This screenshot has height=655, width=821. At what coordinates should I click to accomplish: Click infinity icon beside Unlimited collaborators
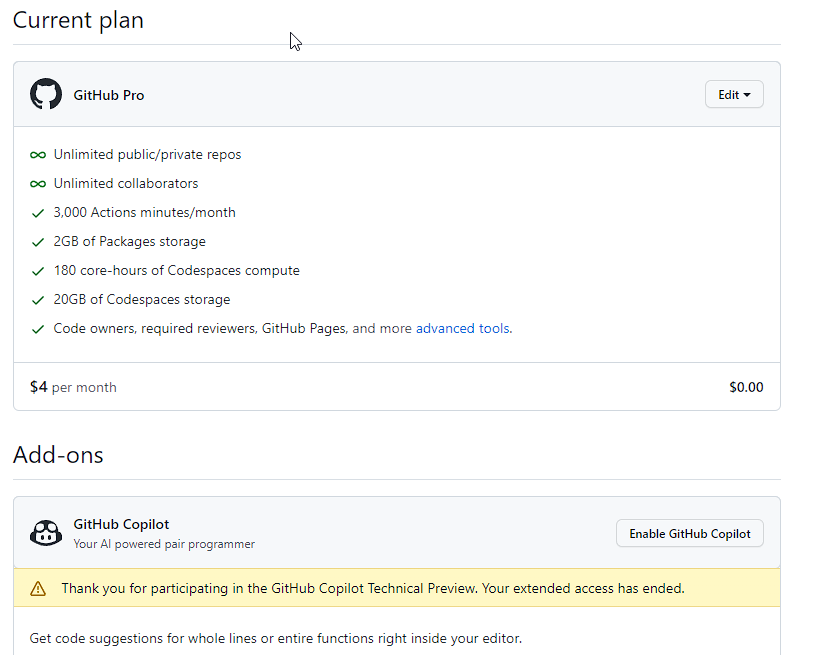point(38,184)
